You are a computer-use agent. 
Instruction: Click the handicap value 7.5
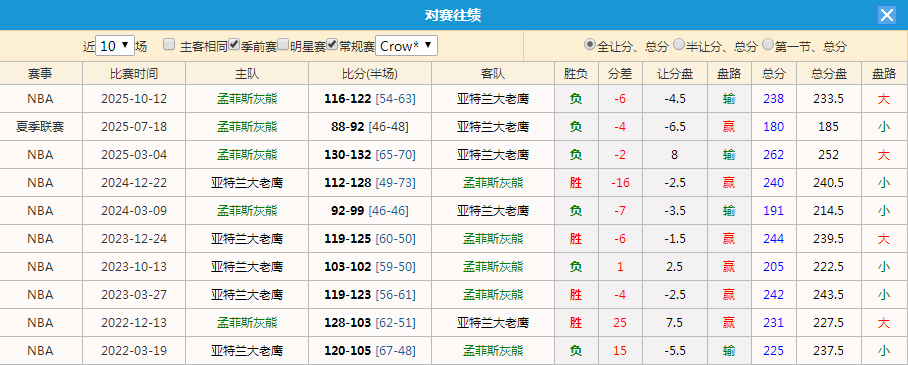coord(675,323)
